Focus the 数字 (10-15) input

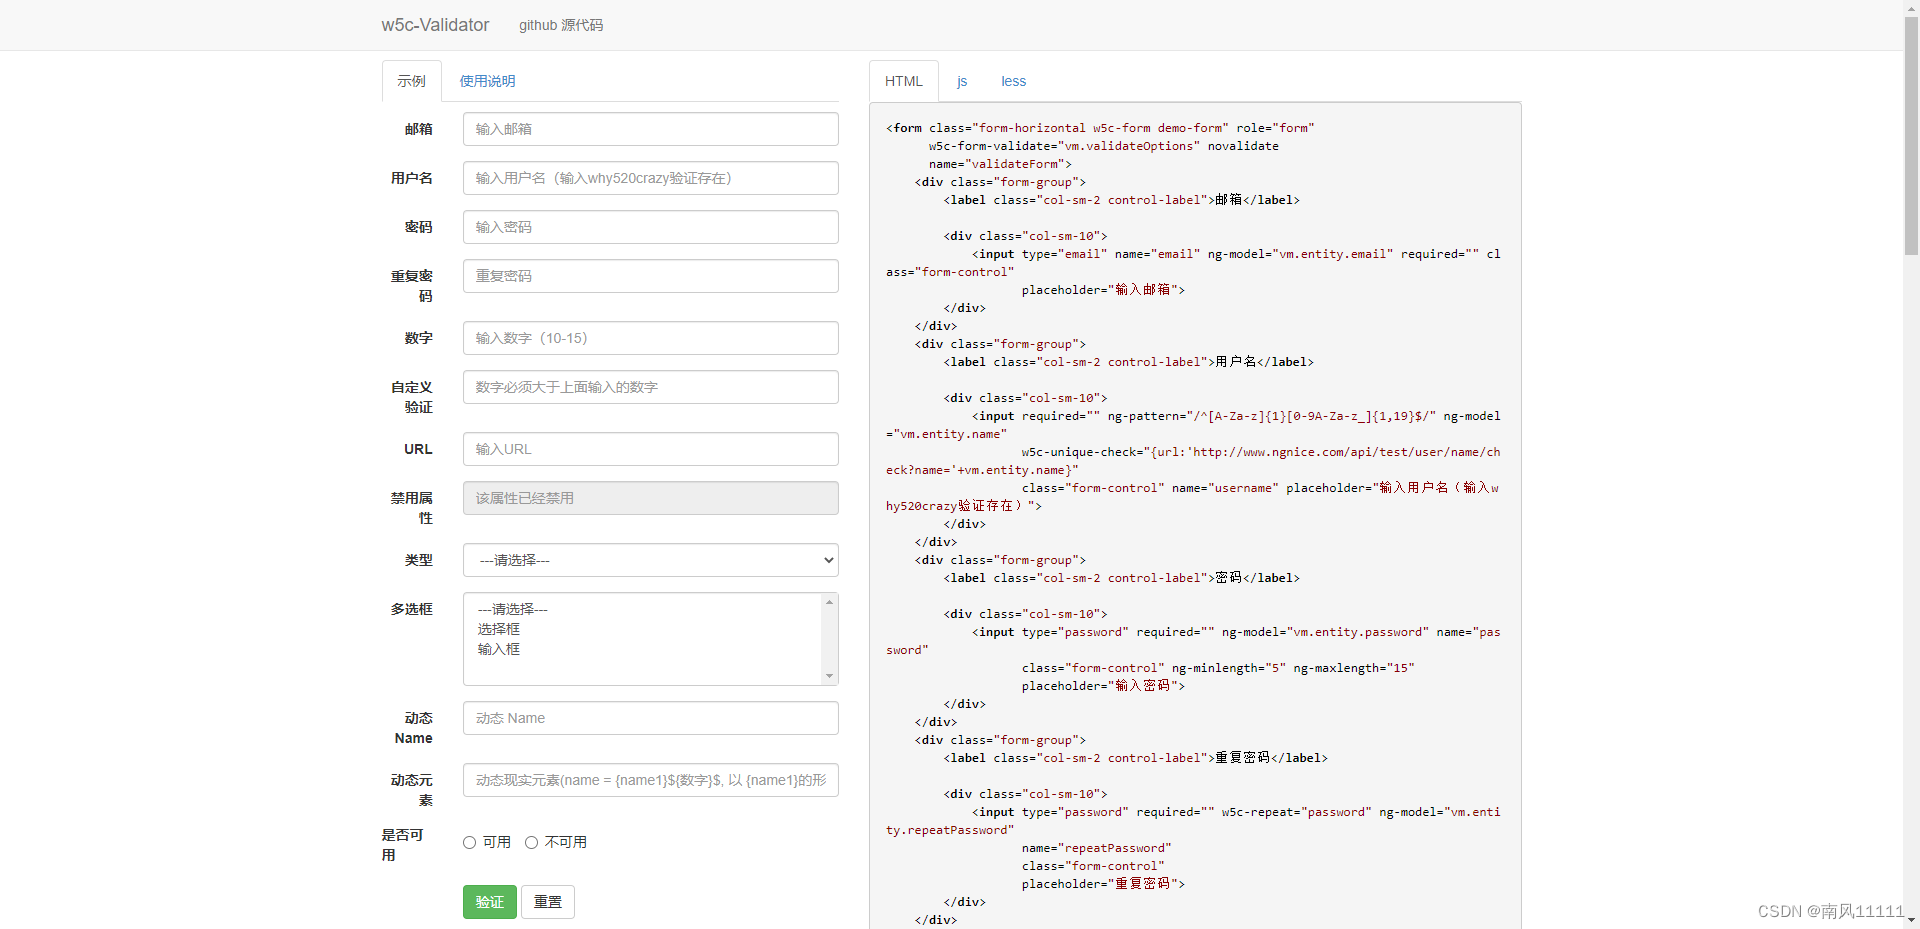pyautogui.click(x=650, y=338)
